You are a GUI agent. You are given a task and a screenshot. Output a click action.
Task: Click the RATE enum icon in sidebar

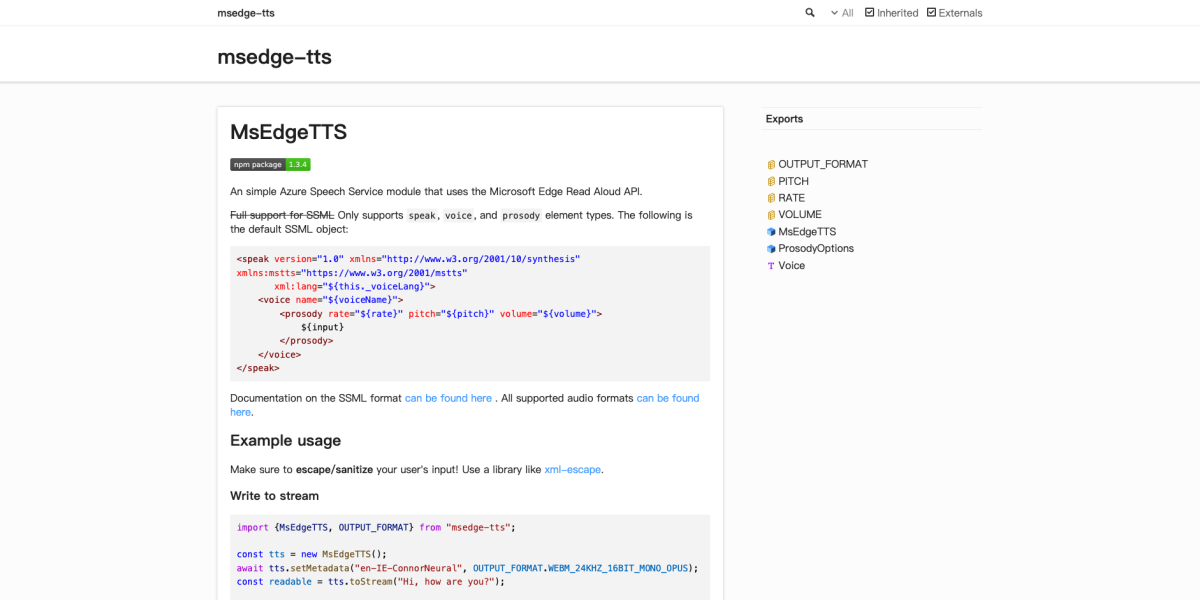pos(771,199)
